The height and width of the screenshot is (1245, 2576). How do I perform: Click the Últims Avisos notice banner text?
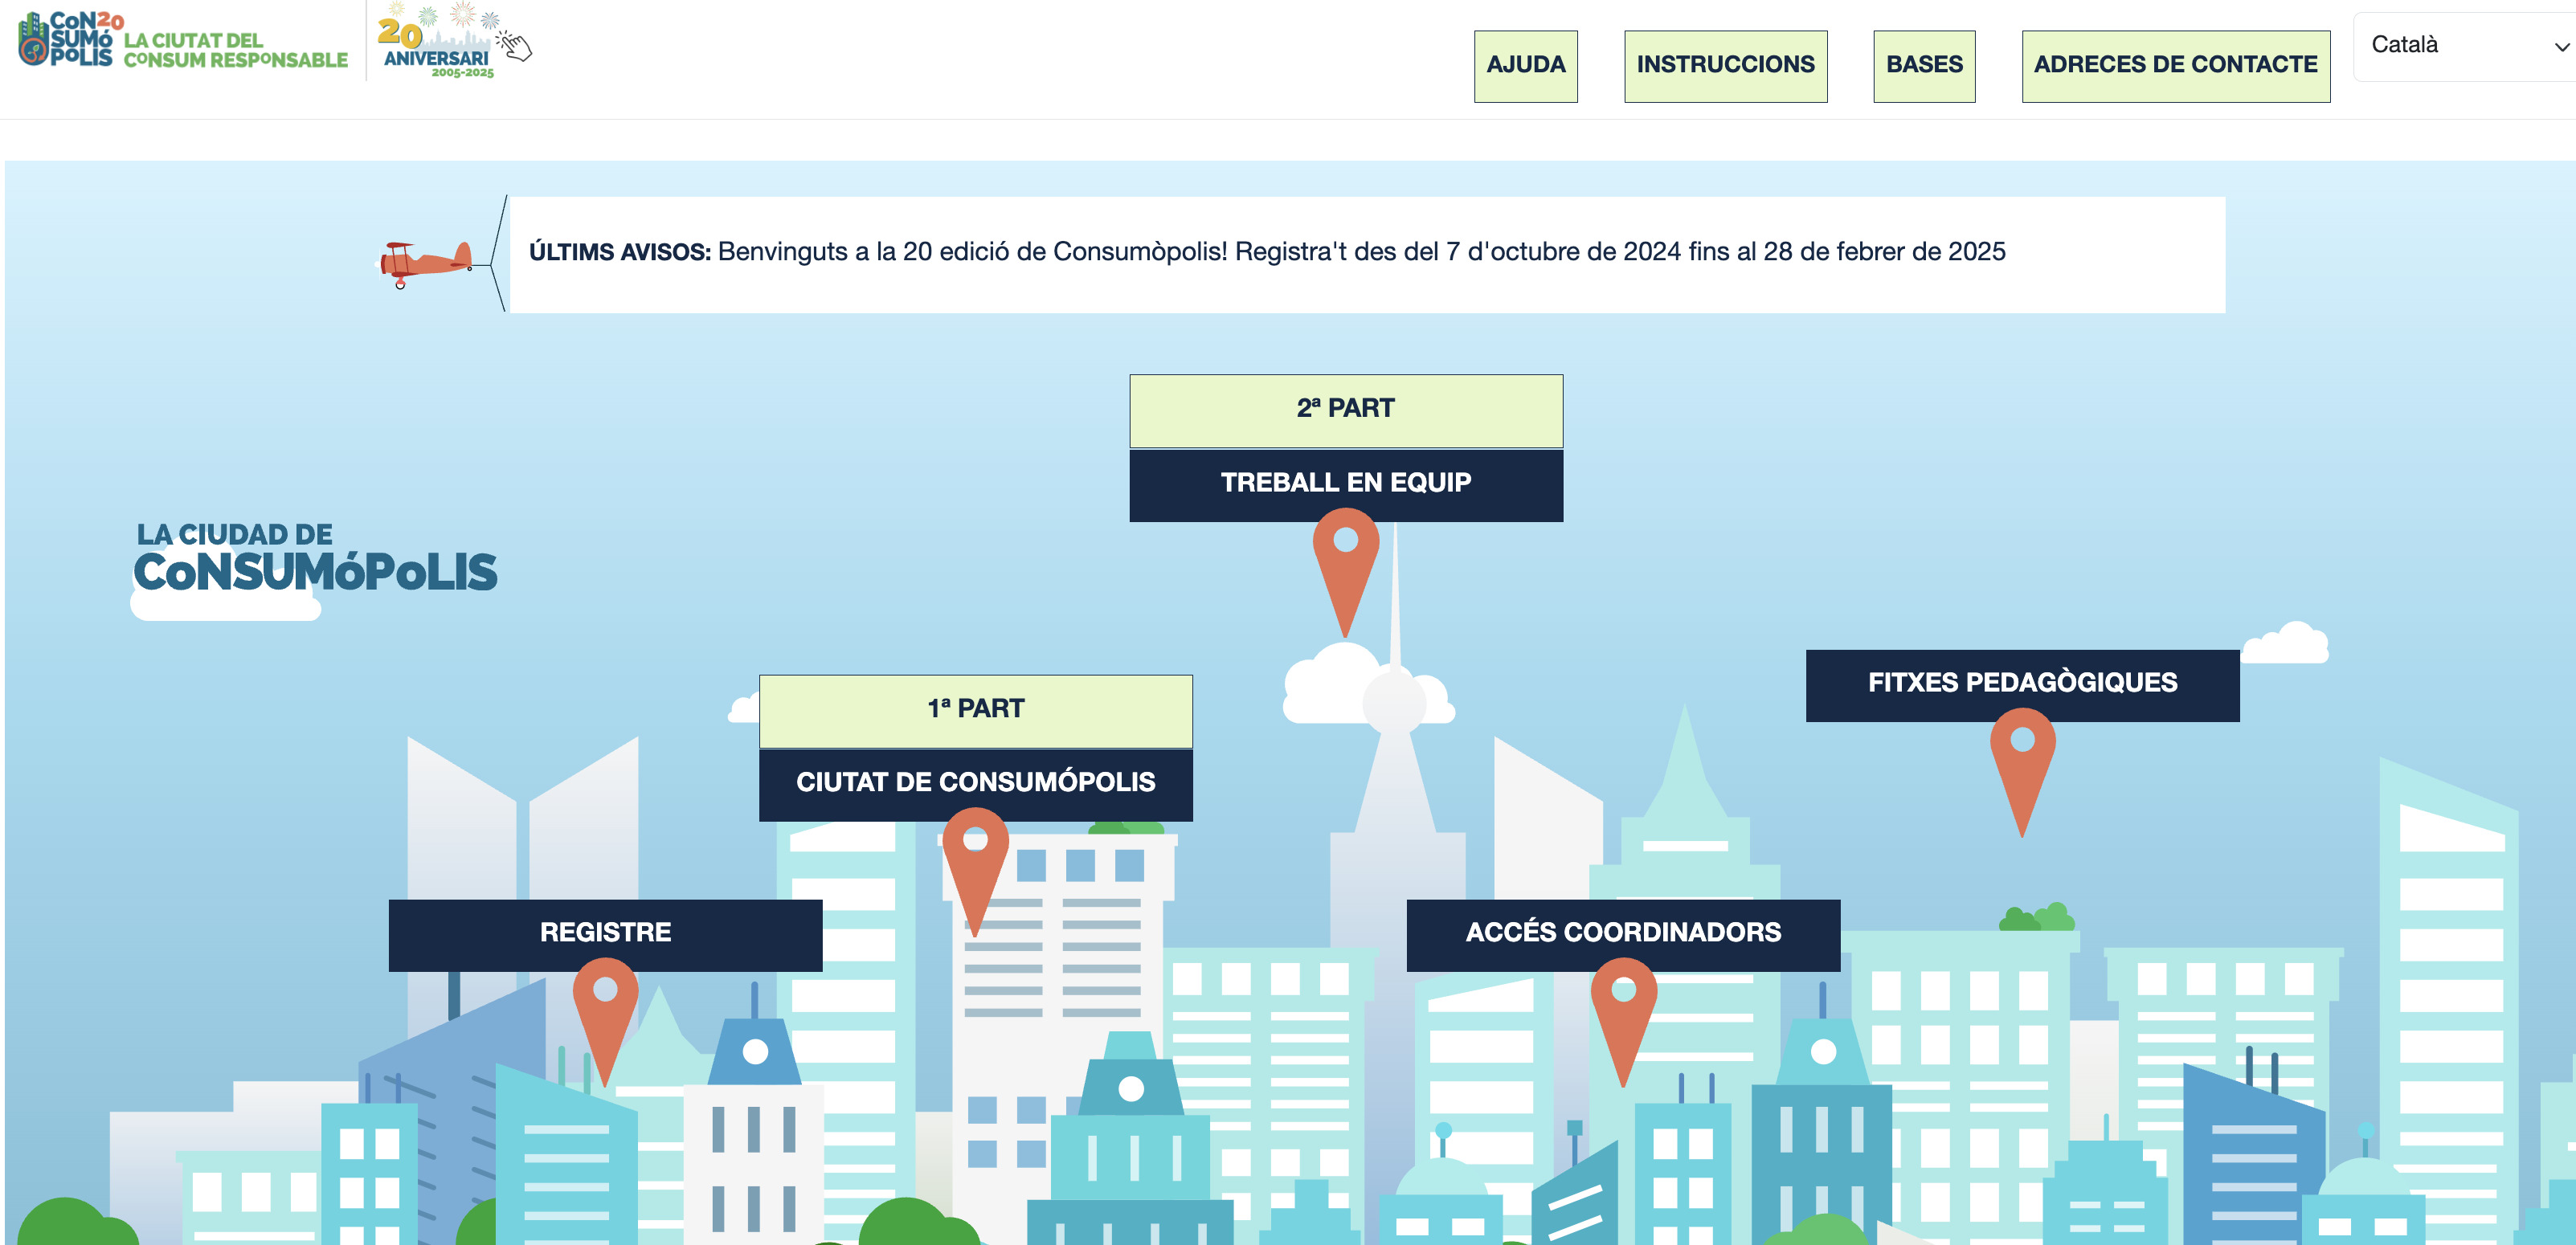(1267, 252)
